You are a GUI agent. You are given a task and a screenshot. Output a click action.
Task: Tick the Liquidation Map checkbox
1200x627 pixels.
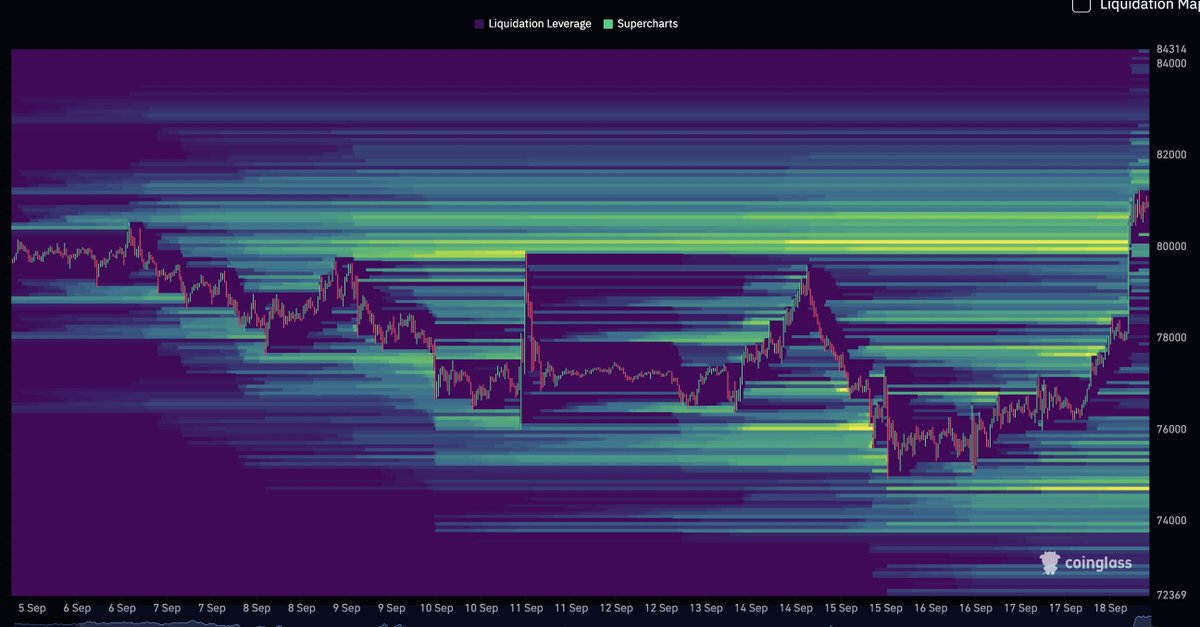click(1081, 5)
